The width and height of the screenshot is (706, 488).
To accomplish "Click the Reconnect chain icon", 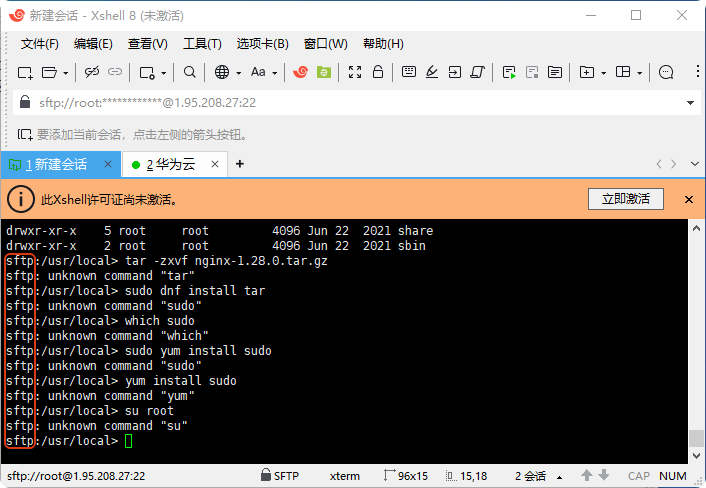I will coord(115,72).
